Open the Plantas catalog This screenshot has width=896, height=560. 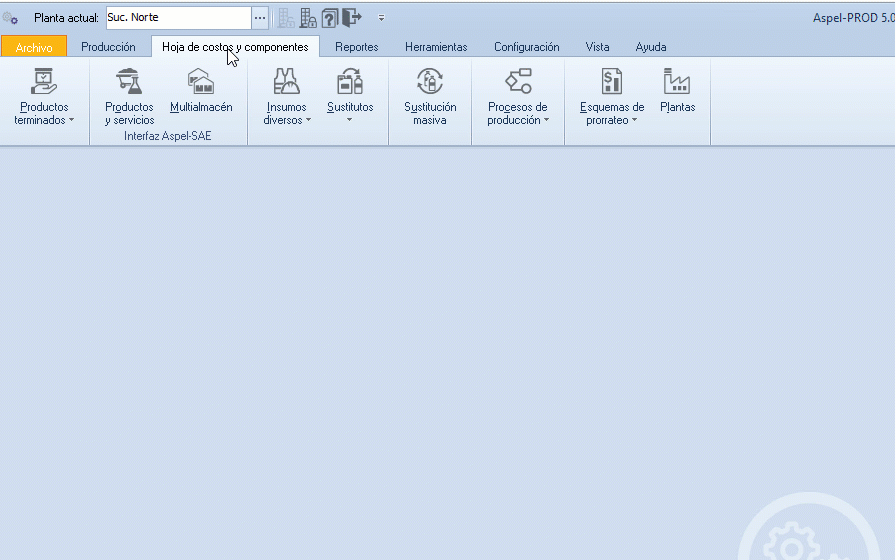click(677, 82)
